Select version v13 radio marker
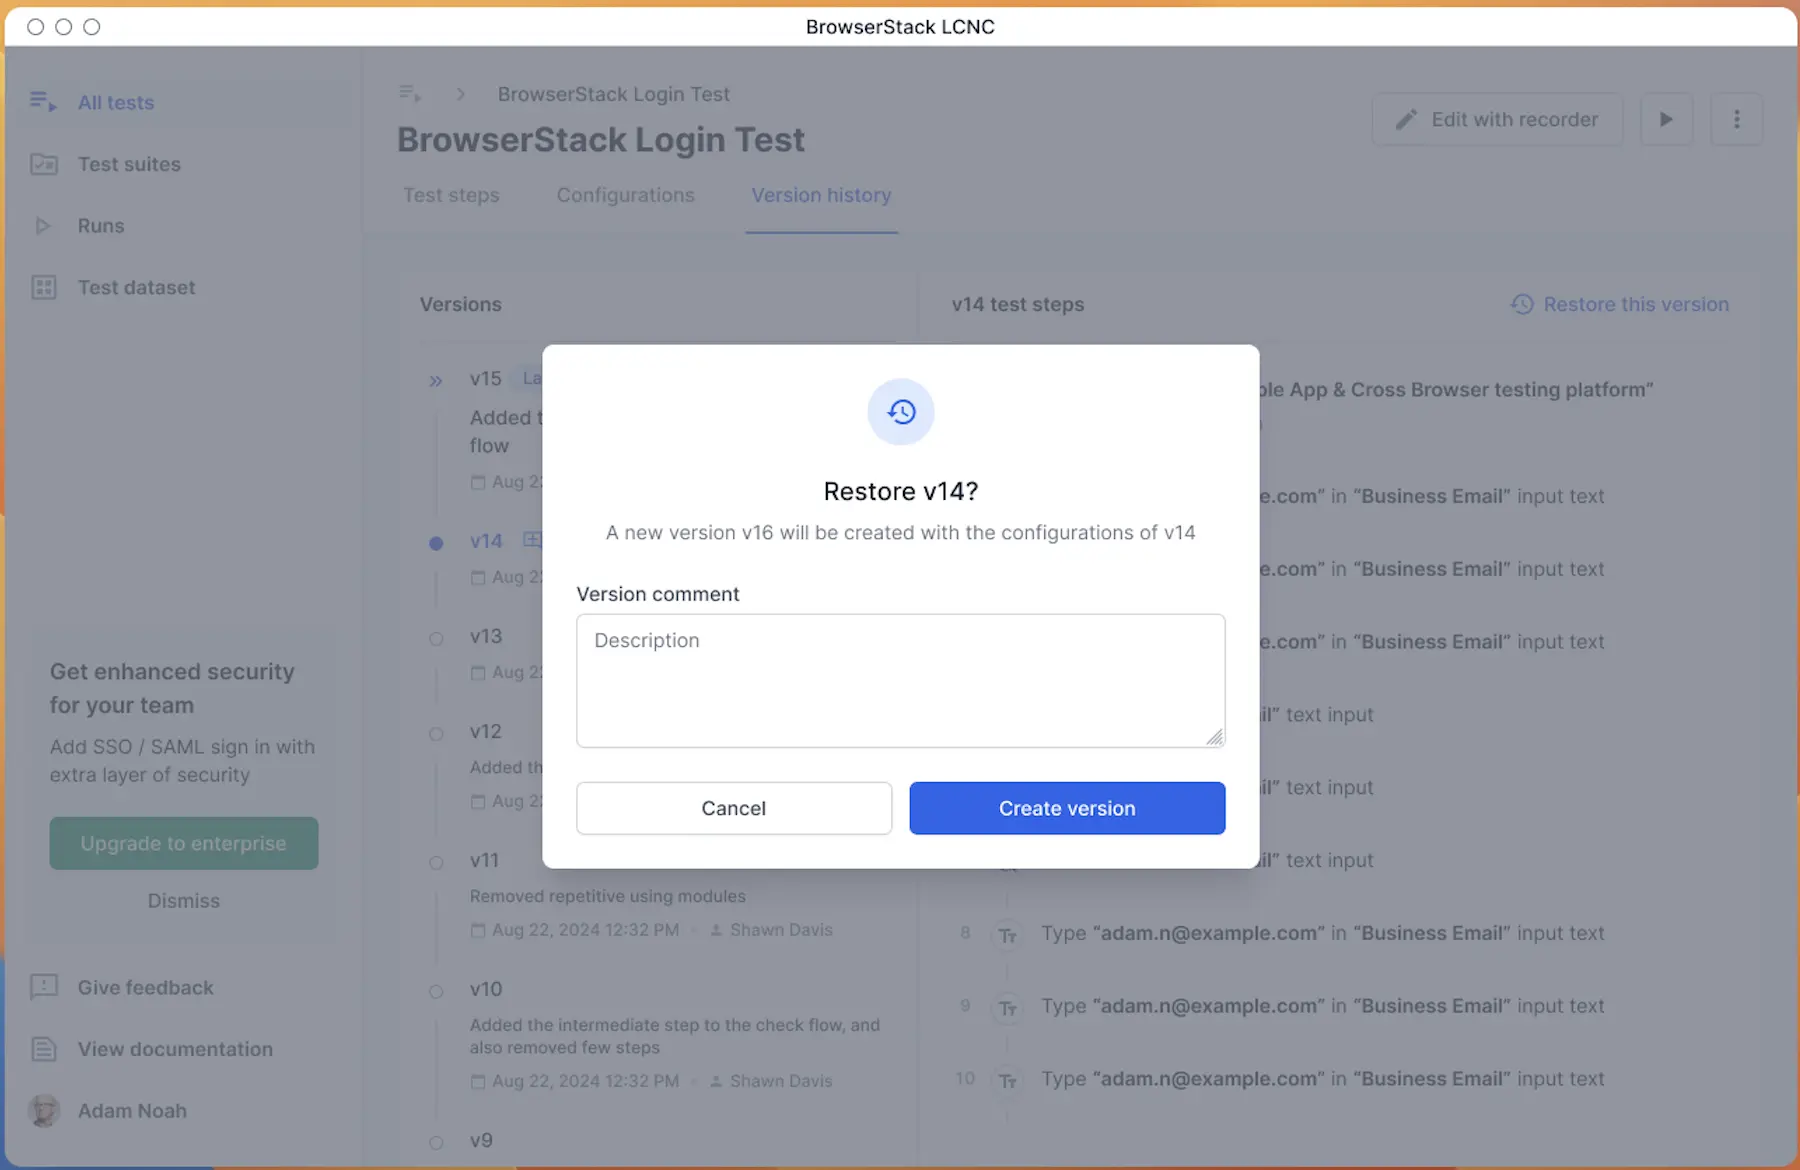Screen dimensions: 1800x1170 pyautogui.click(x=436, y=639)
